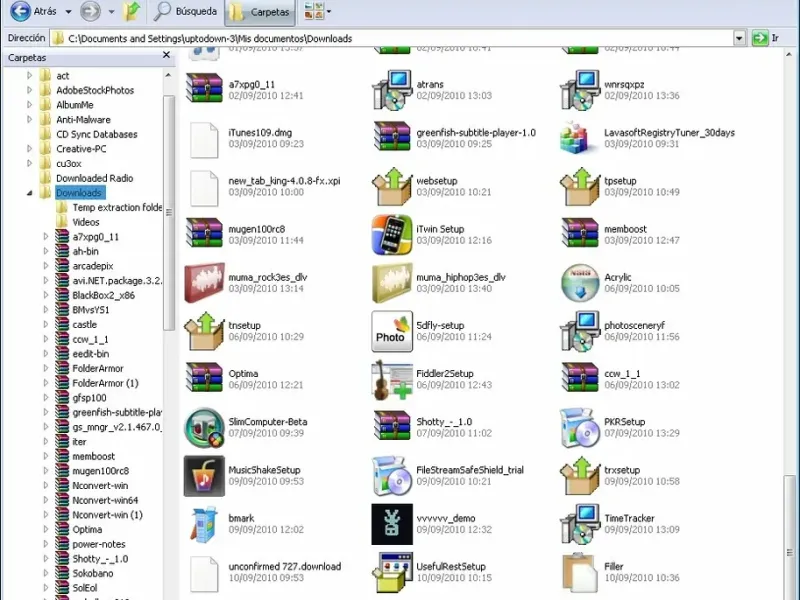Select 5dfly-setup Photo icon

[392, 331]
